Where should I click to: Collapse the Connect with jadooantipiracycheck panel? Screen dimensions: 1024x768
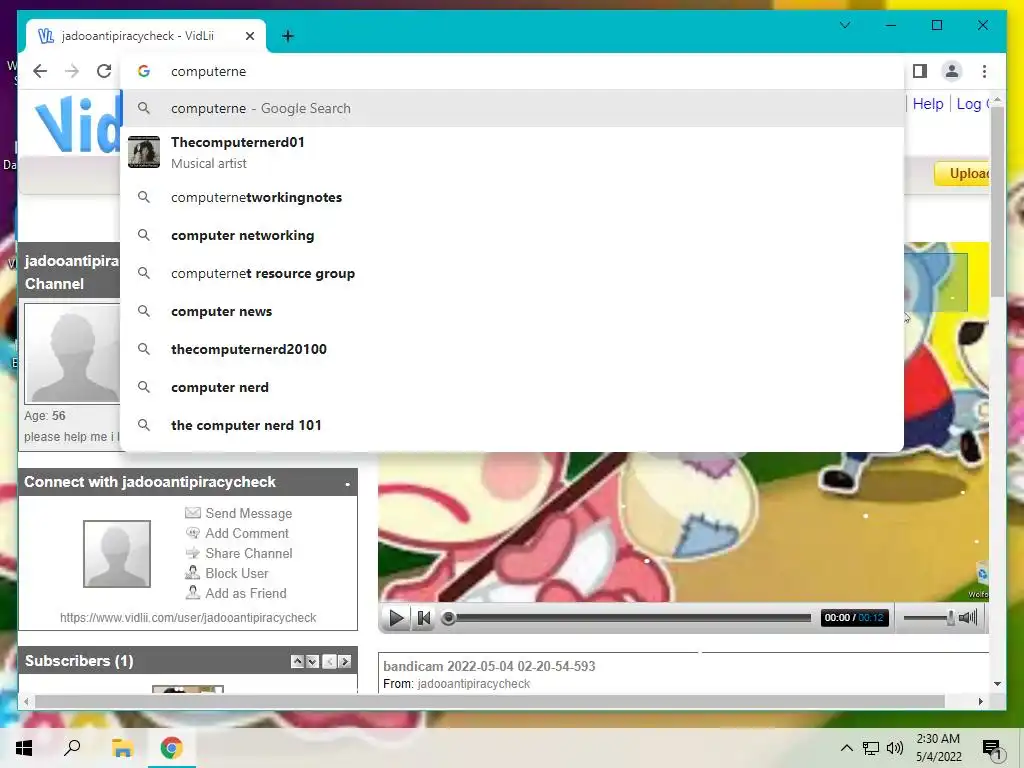(x=347, y=484)
